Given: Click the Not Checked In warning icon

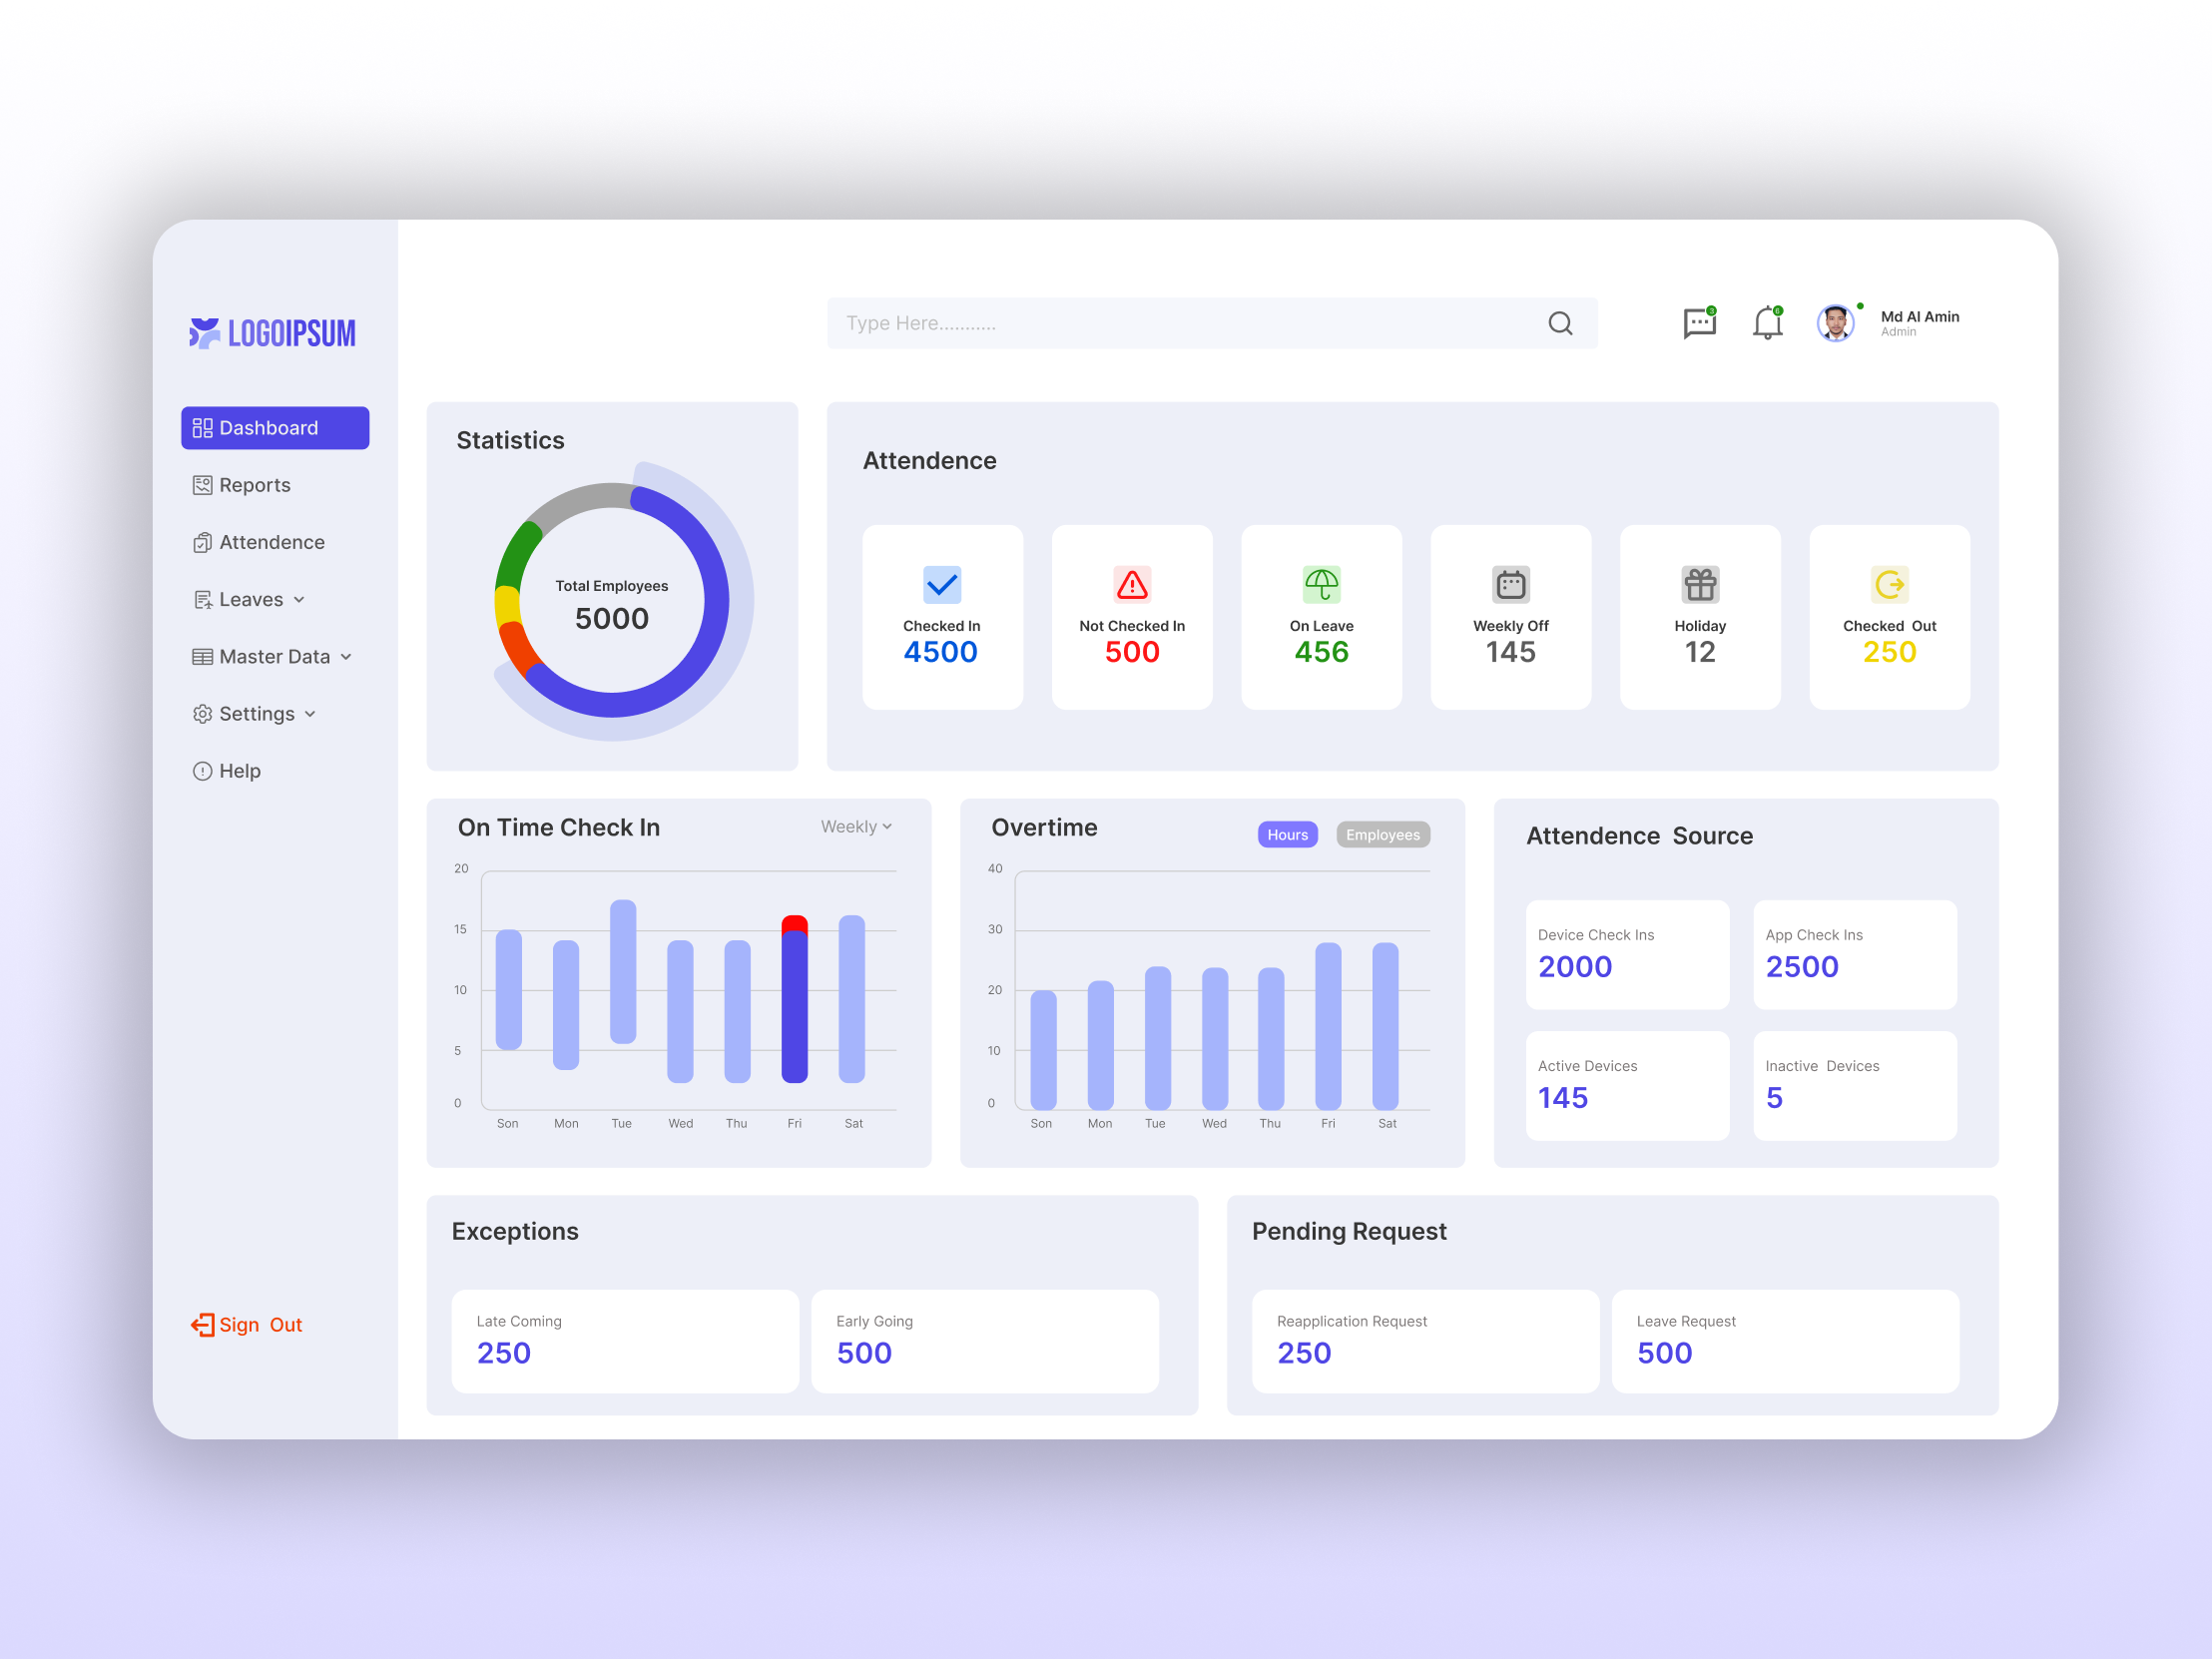Looking at the screenshot, I should [x=1131, y=584].
